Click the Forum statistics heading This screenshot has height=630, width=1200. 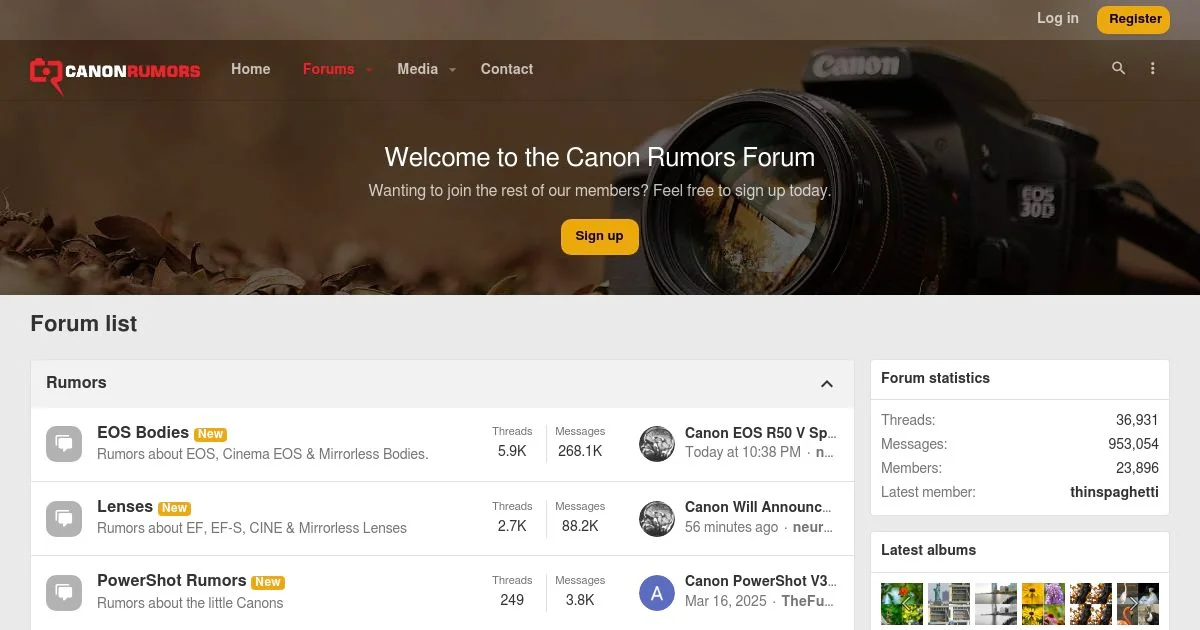coord(935,378)
